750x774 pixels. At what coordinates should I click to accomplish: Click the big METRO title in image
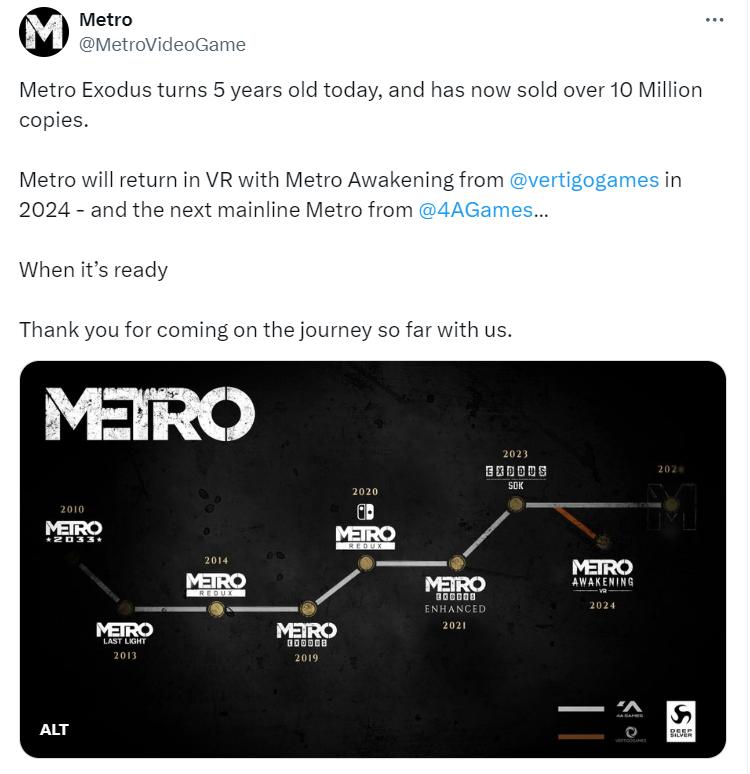point(150,413)
